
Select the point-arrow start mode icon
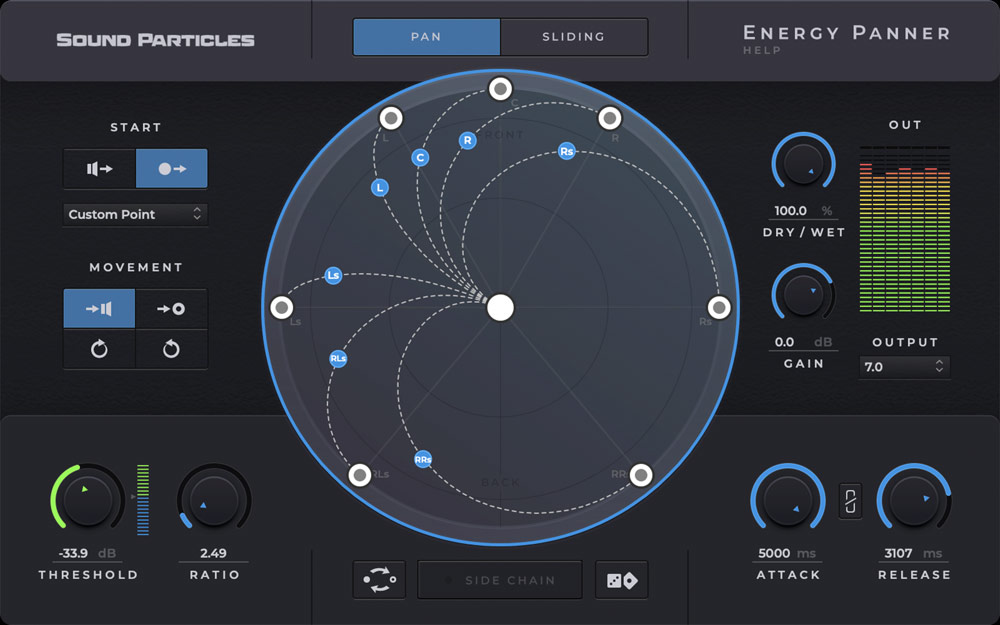tap(170, 168)
